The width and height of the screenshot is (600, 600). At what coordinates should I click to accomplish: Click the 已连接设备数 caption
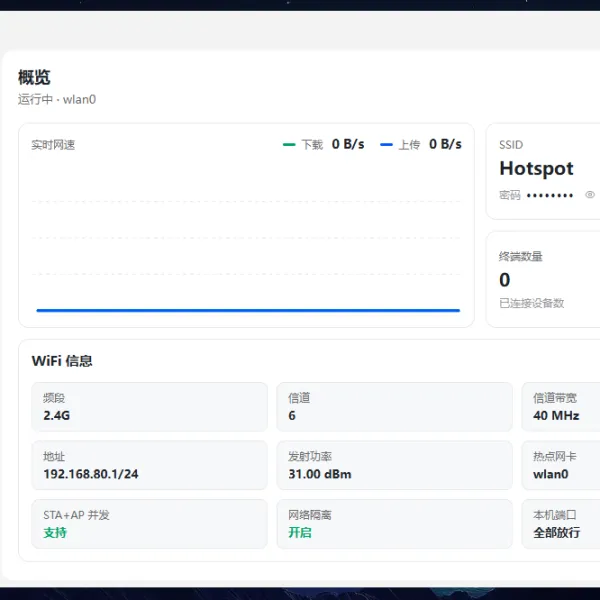pyautogui.click(x=531, y=303)
